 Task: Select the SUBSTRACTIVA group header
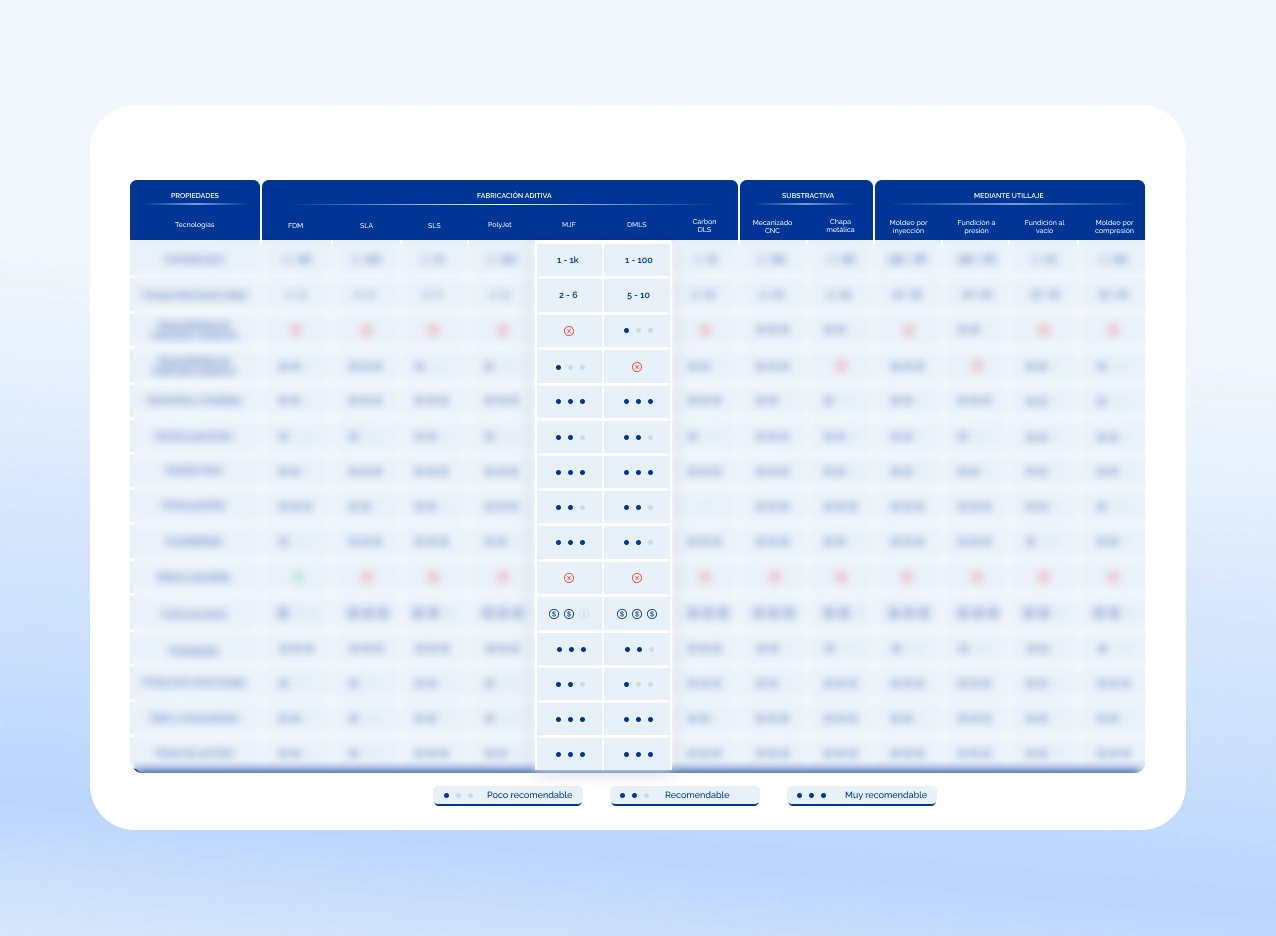tap(807, 196)
